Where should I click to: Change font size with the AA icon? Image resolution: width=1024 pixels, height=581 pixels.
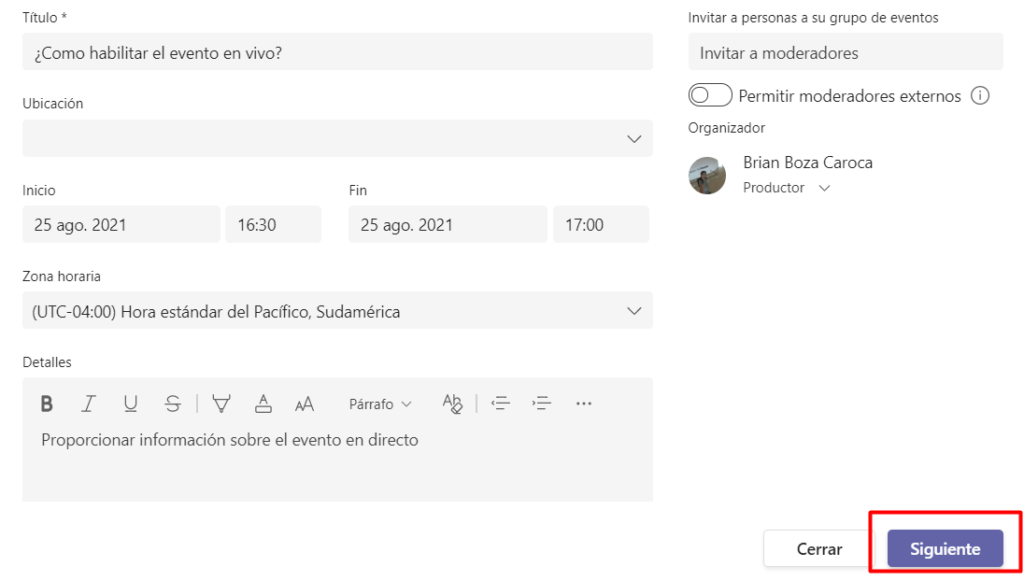click(x=305, y=404)
